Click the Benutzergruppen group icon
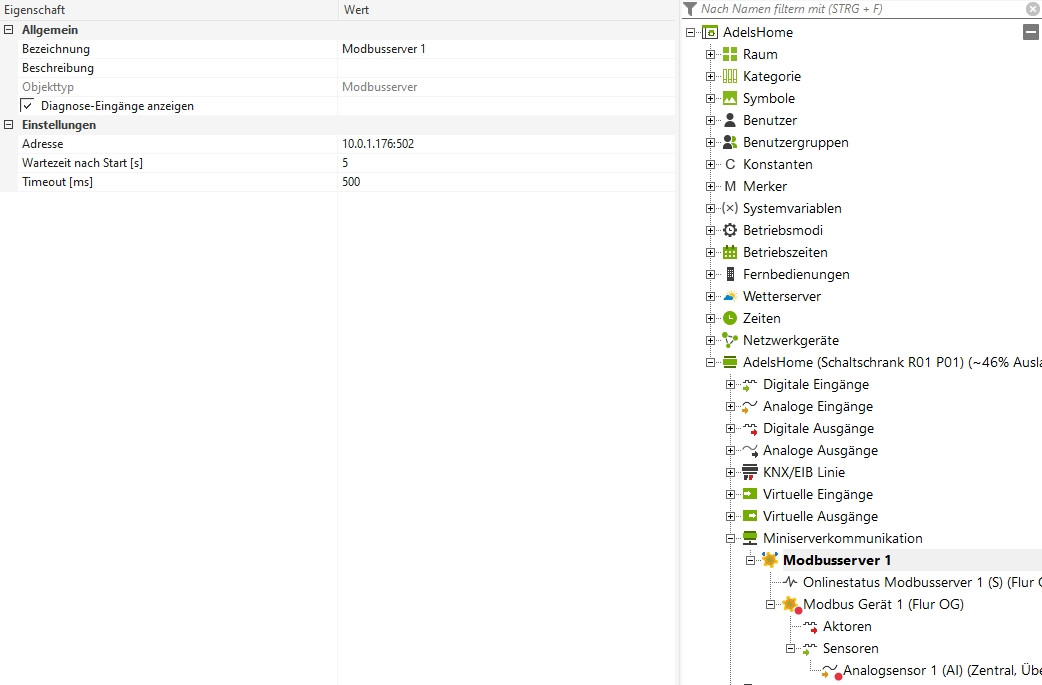 730,142
